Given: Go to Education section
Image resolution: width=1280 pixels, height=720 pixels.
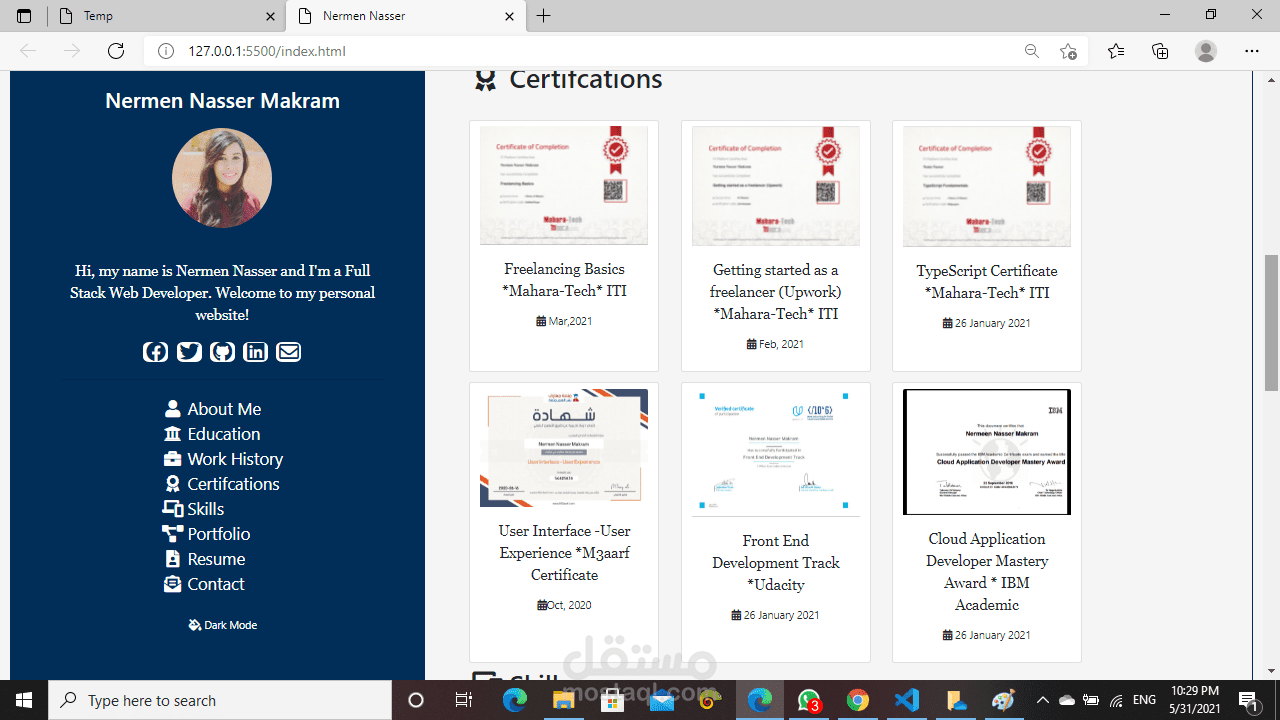Looking at the screenshot, I should pyautogui.click(x=212, y=434).
